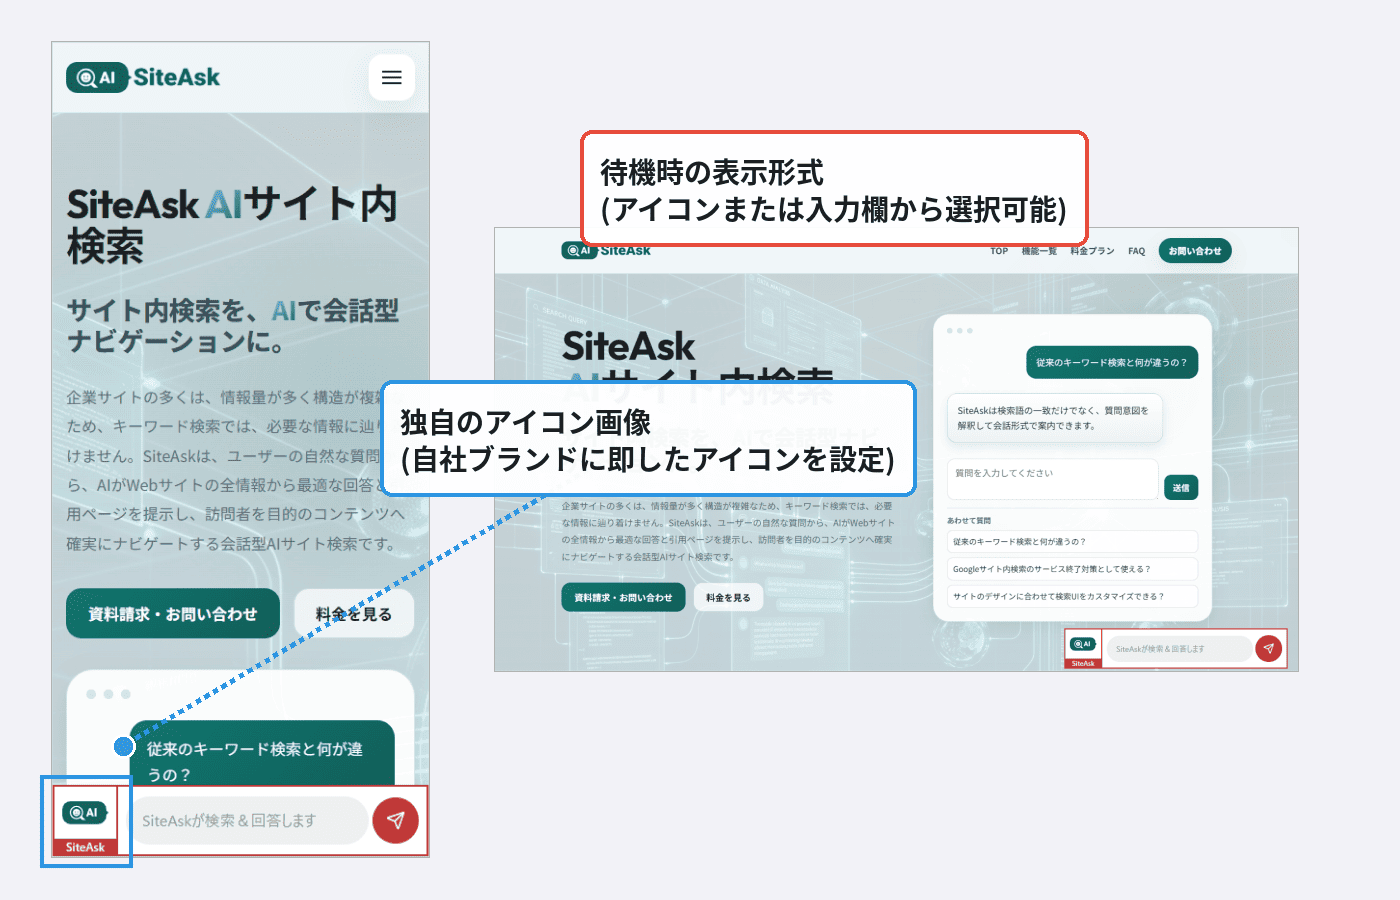Image resolution: width=1400 pixels, height=900 pixels.
Task: Click the green '送信' button
Action: (x=1181, y=487)
